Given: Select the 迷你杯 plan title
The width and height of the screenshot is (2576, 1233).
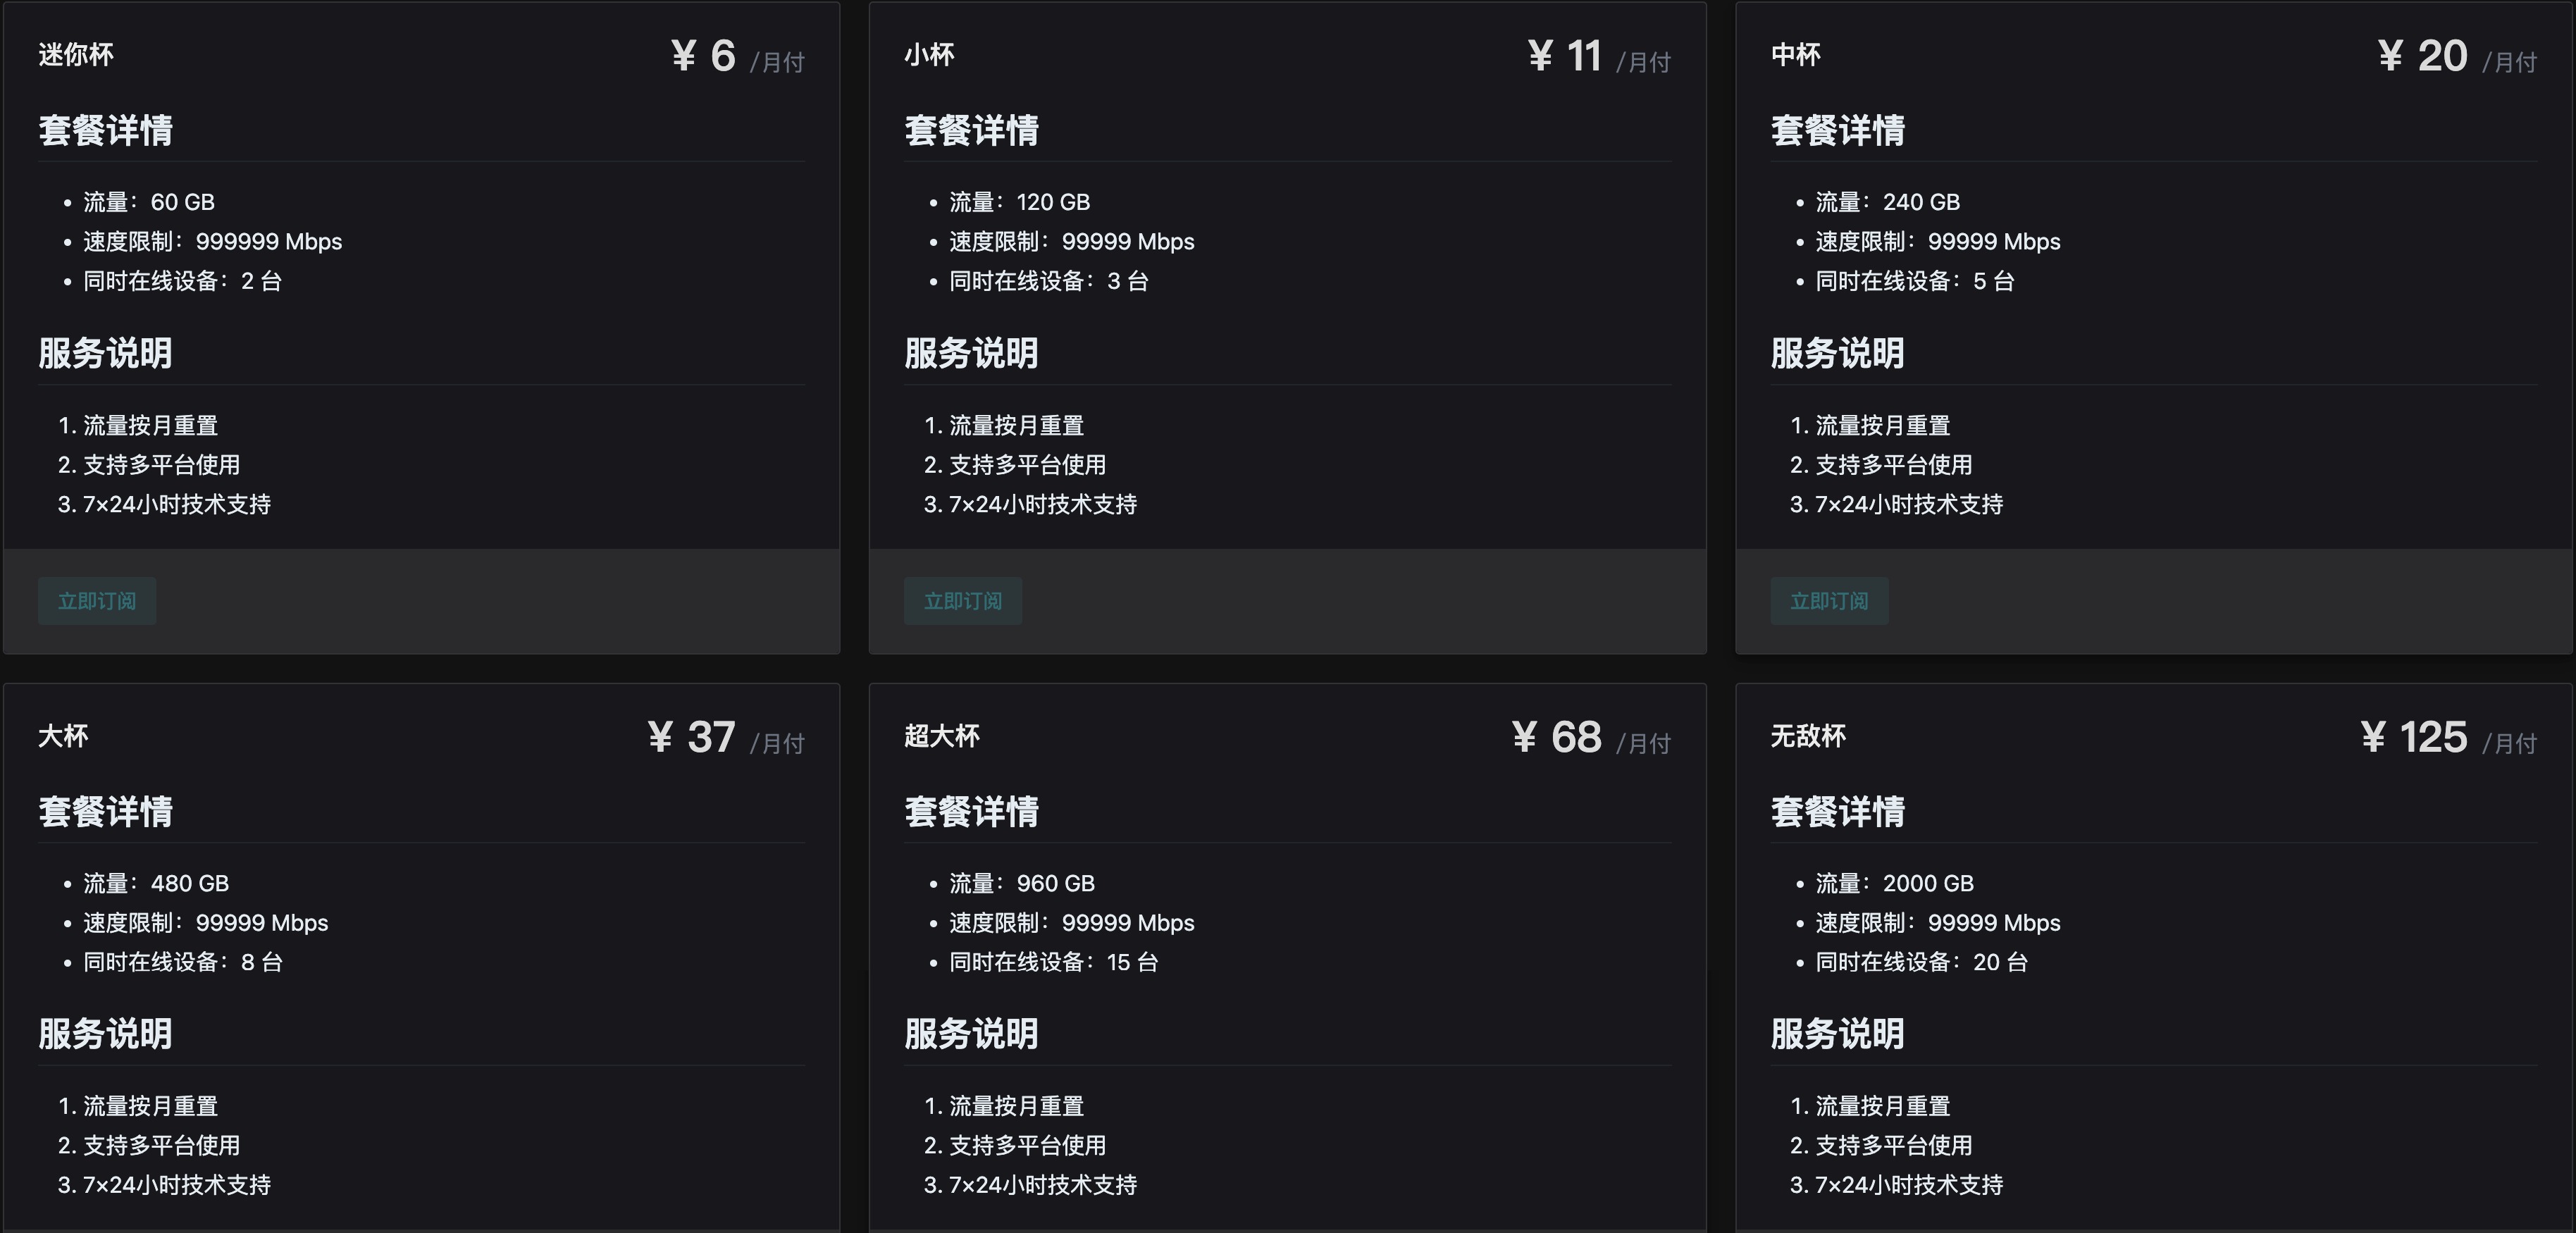Looking at the screenshot, I should click(76, 55).
